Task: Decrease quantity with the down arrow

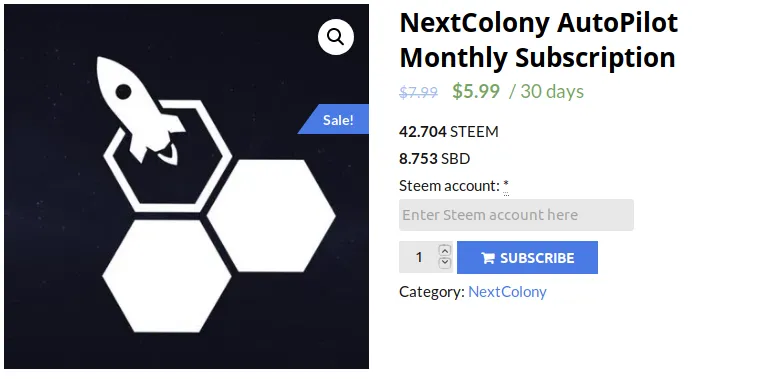Action: [x=445, y=263]
